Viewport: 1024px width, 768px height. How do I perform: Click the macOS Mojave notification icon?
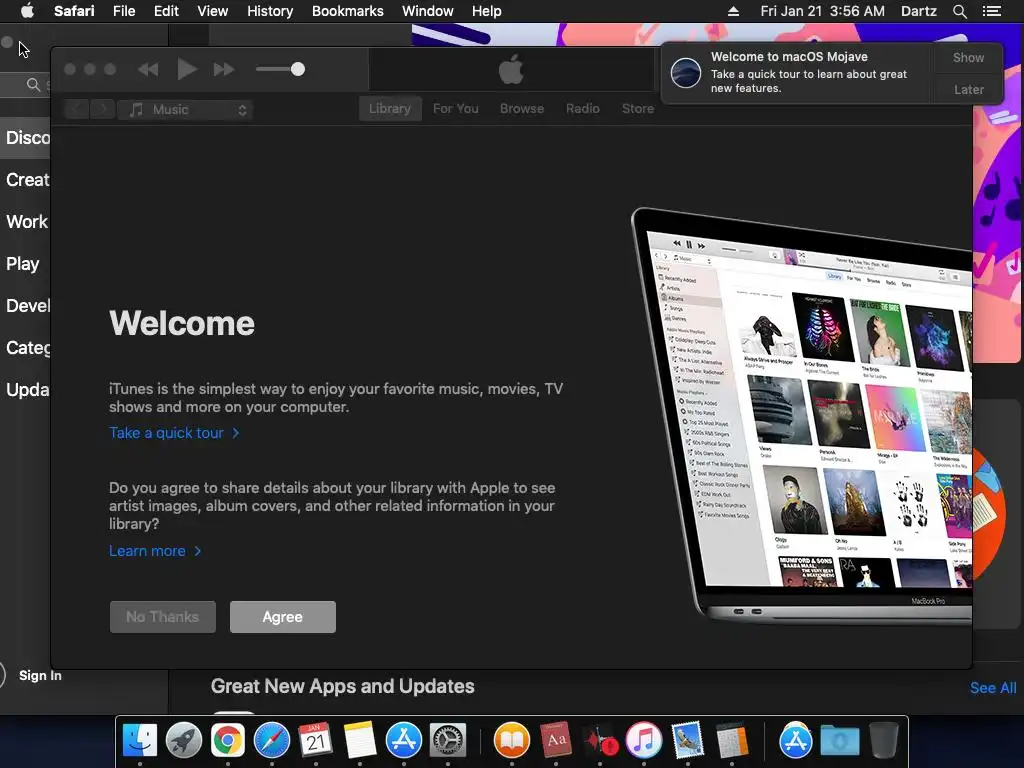point(686,72)
